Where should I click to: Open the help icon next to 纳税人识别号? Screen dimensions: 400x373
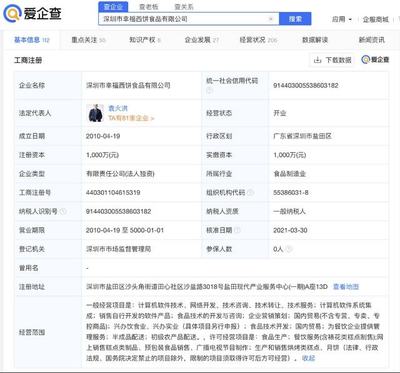click(x=63, y=211)
